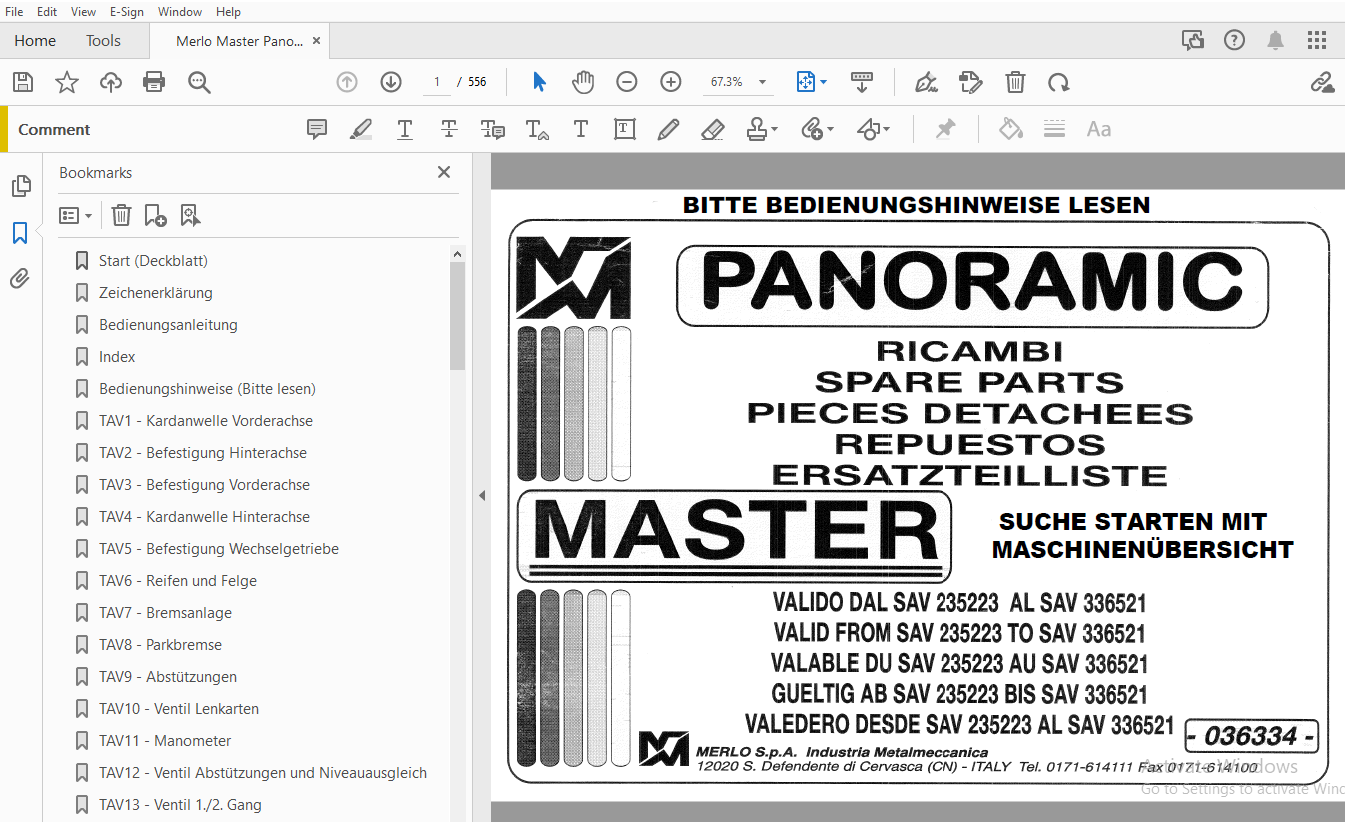Screen dimensions: 1345x822
Task: Close the Bookmarks panel
Action: [444, 172]
